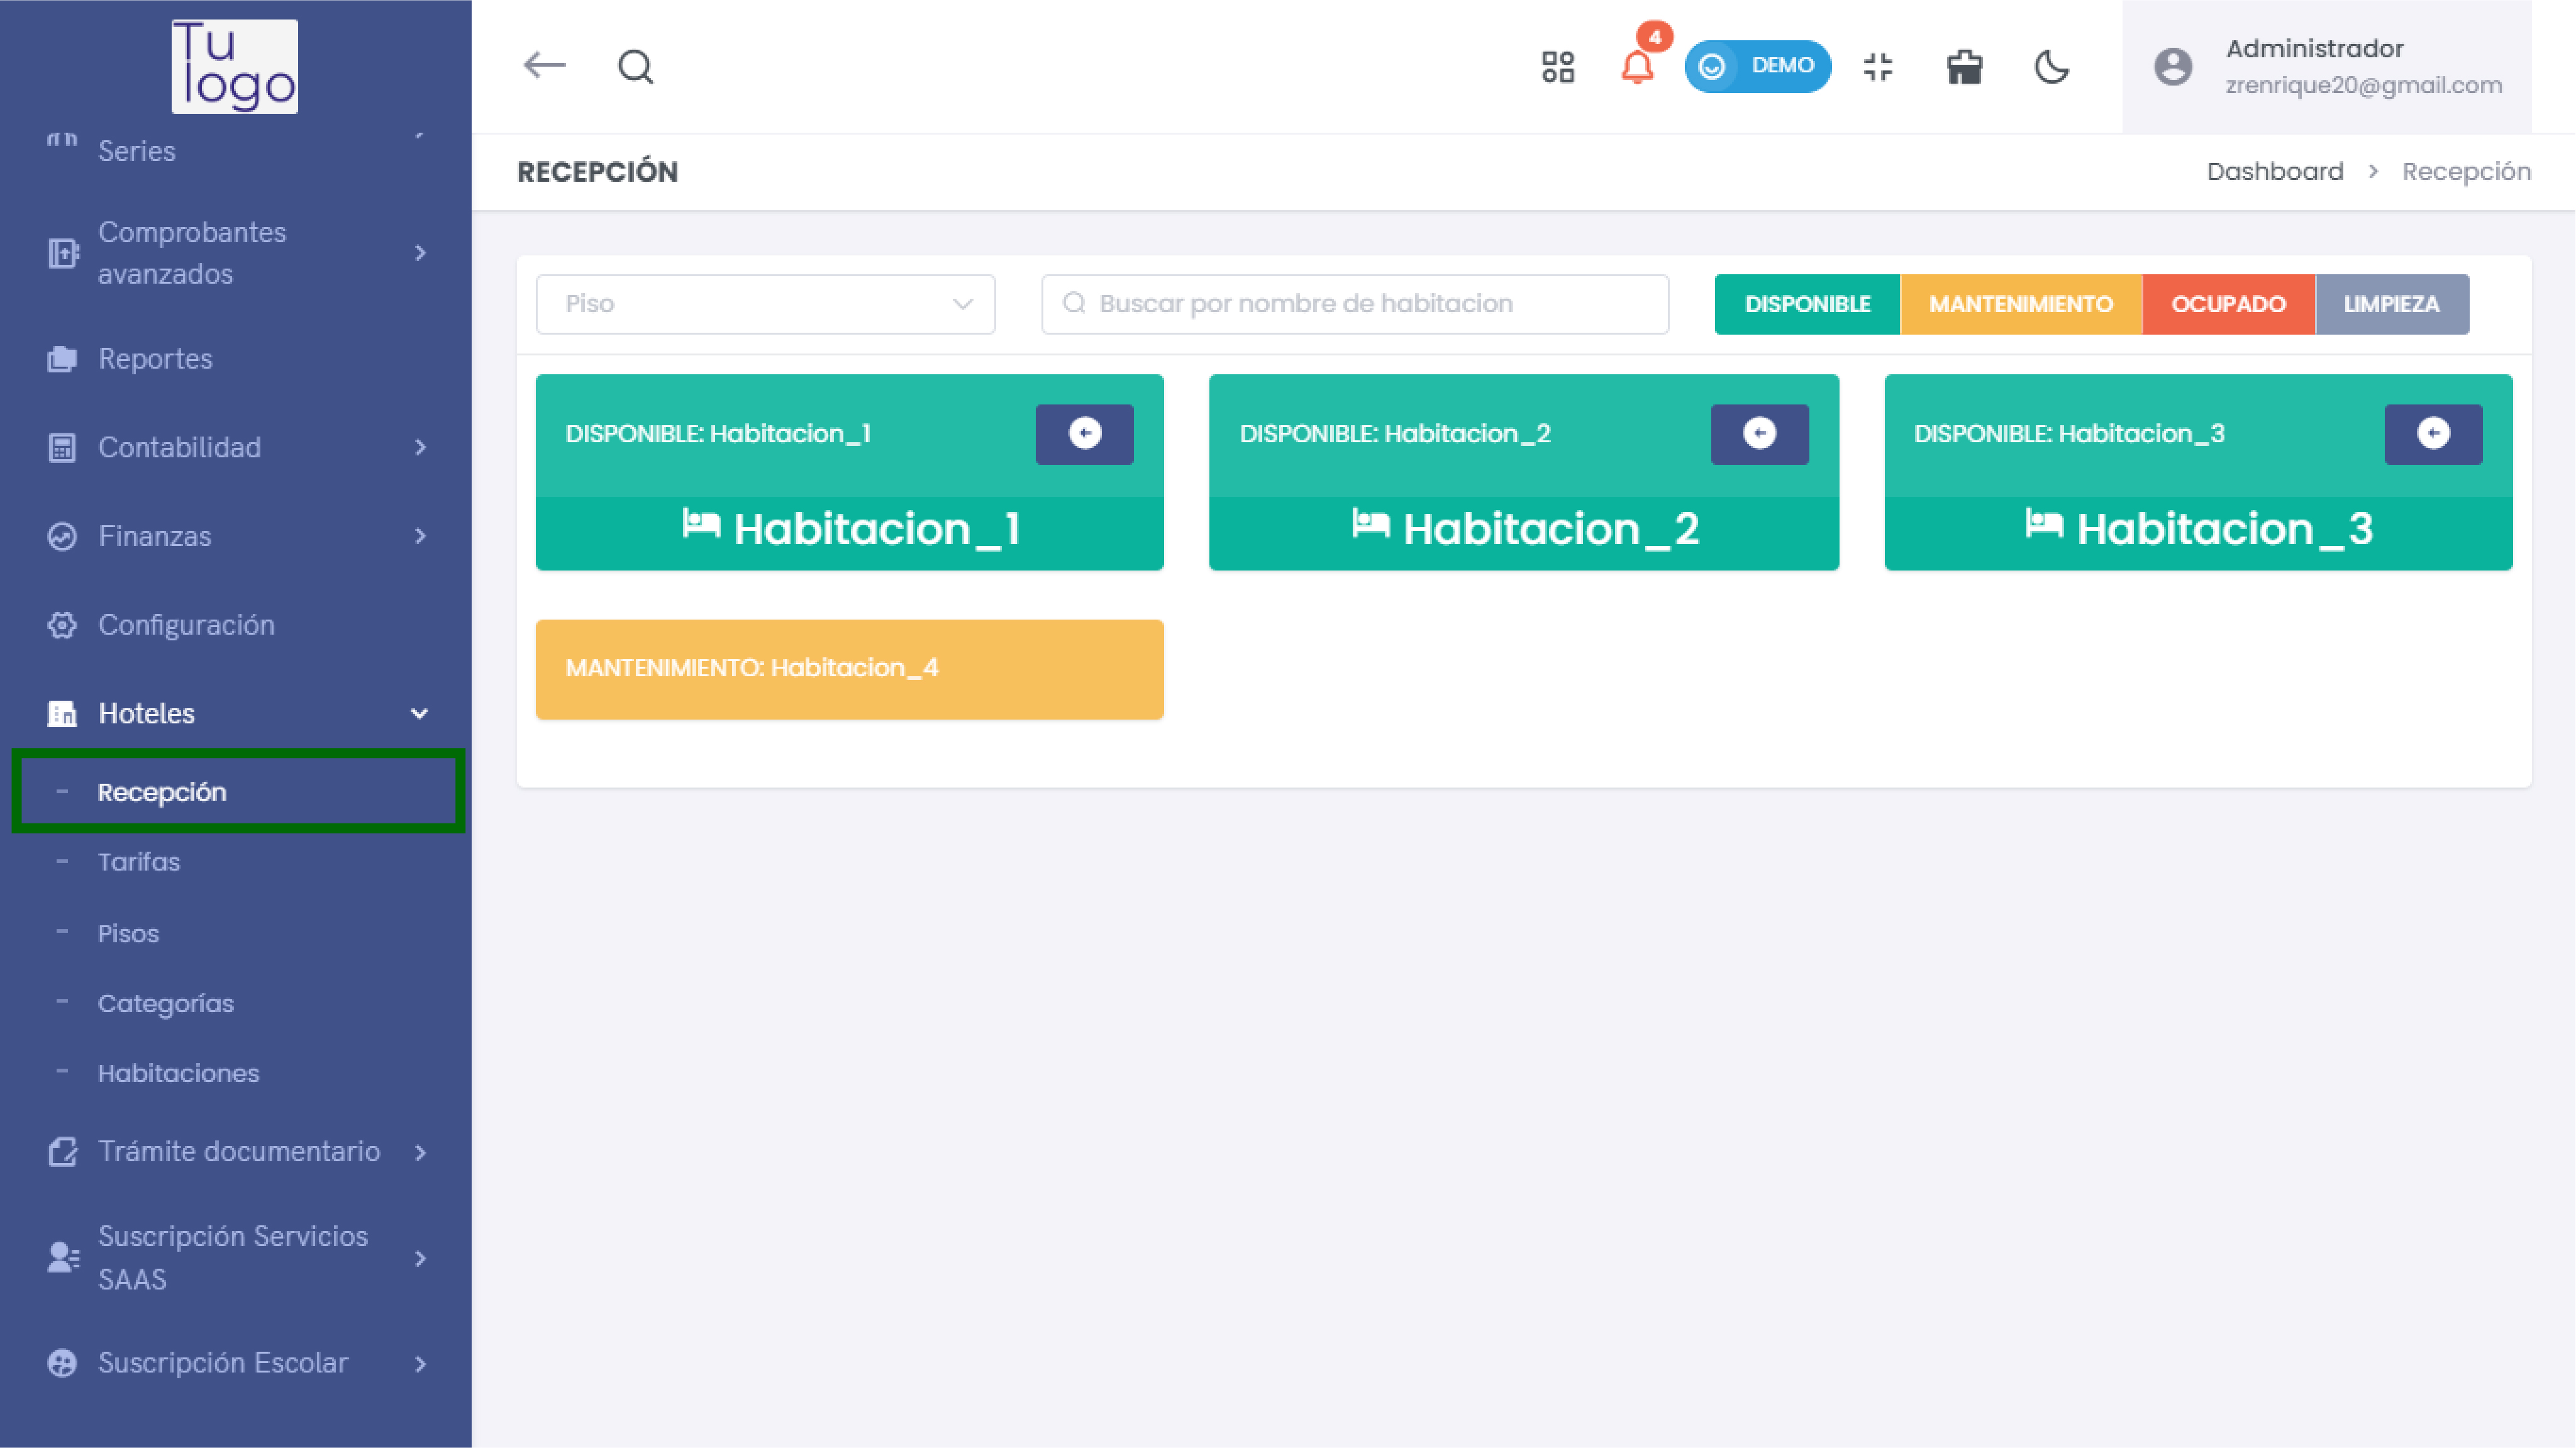This screenshot has height=1448, width=2576.
Task: Filter rooms by OCUPADO status
Action: tap(2227, 304)
